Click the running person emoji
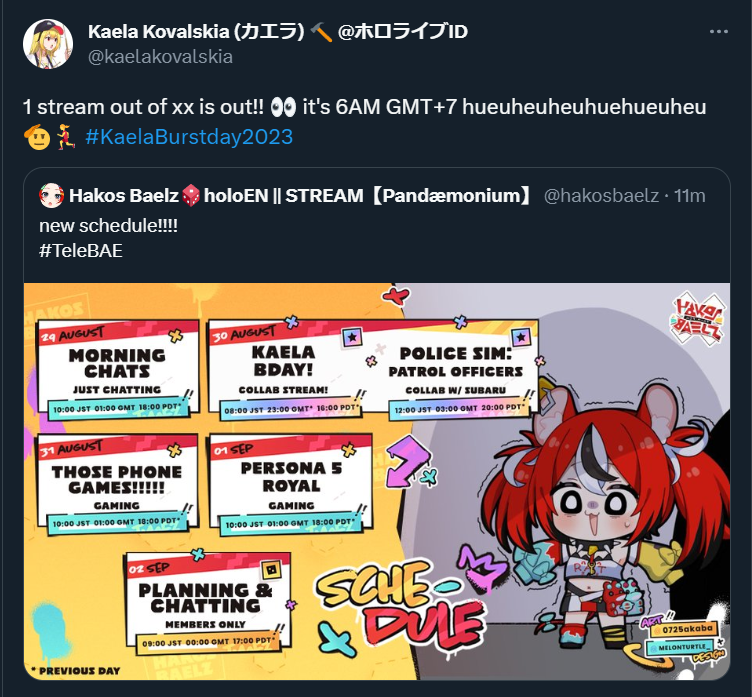The image size is (752, 697). (66, 138)
